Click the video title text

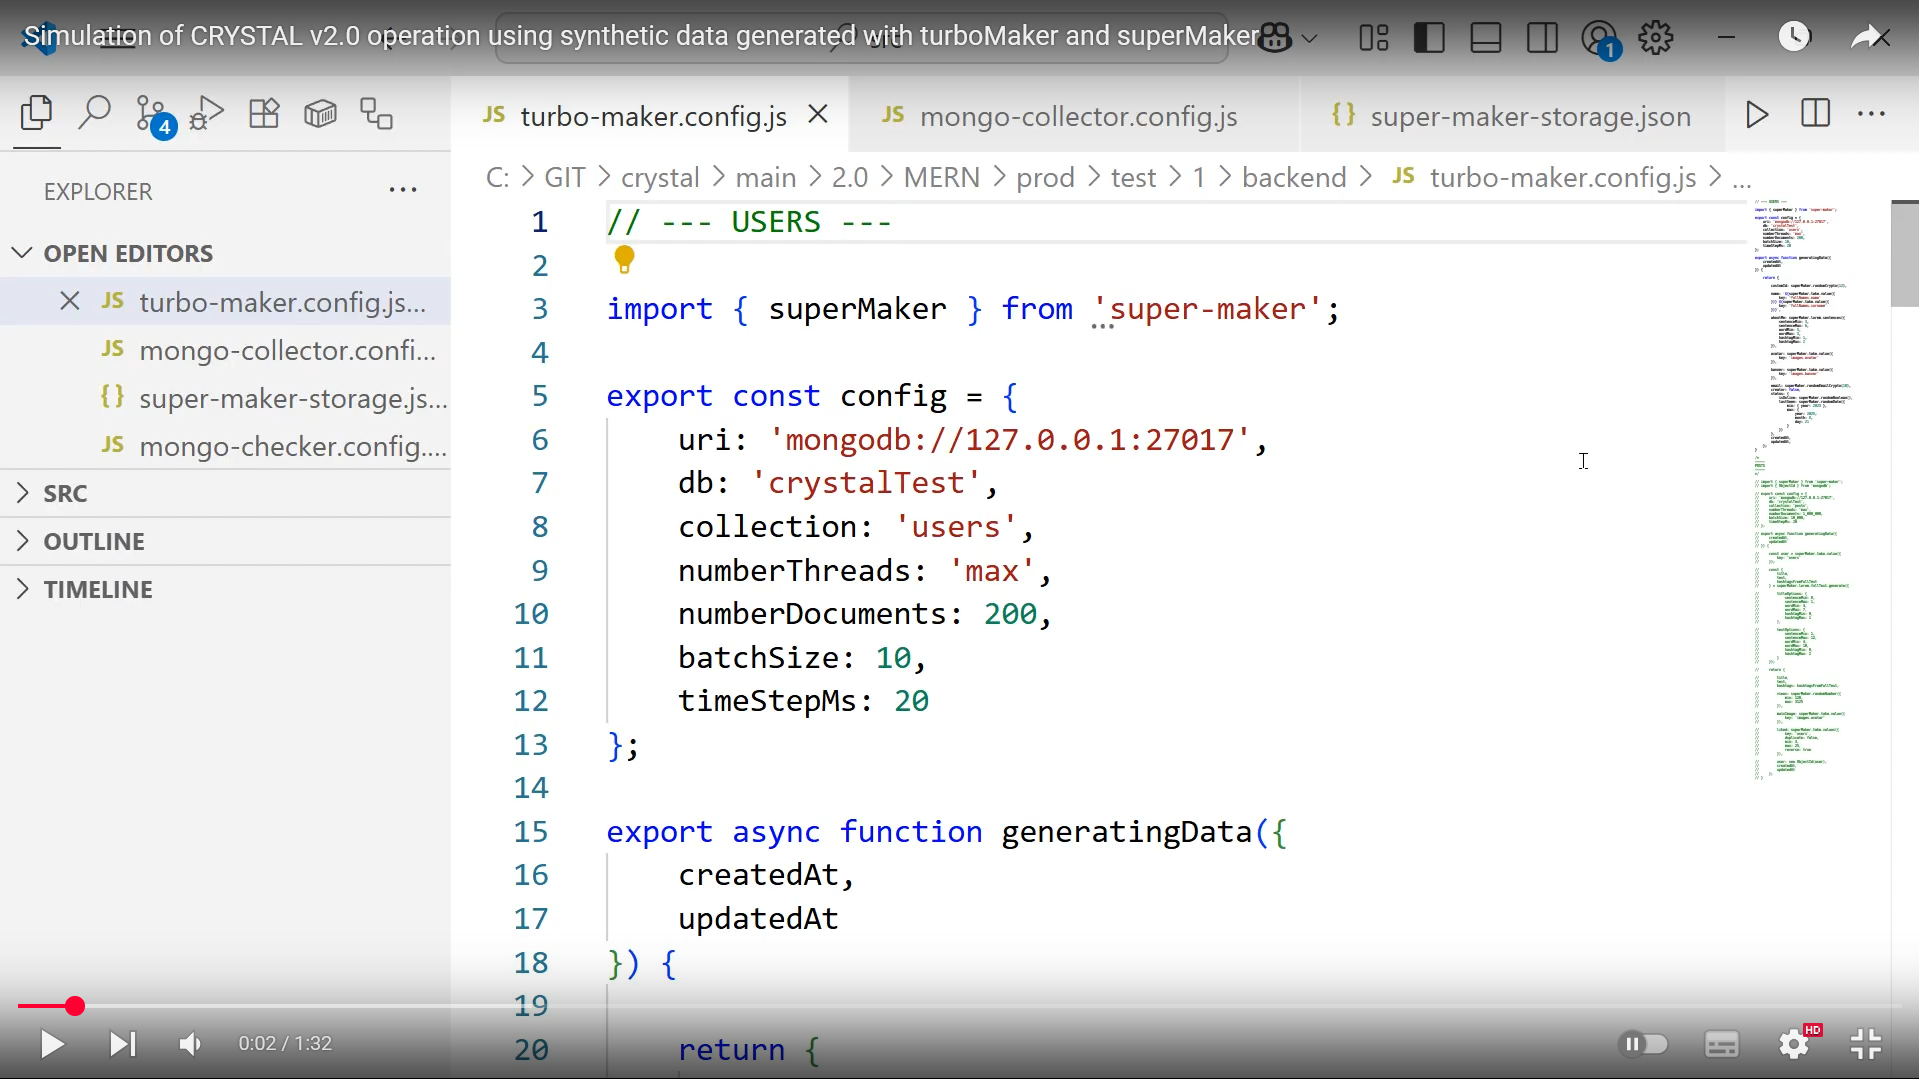[x=641, y=36]
